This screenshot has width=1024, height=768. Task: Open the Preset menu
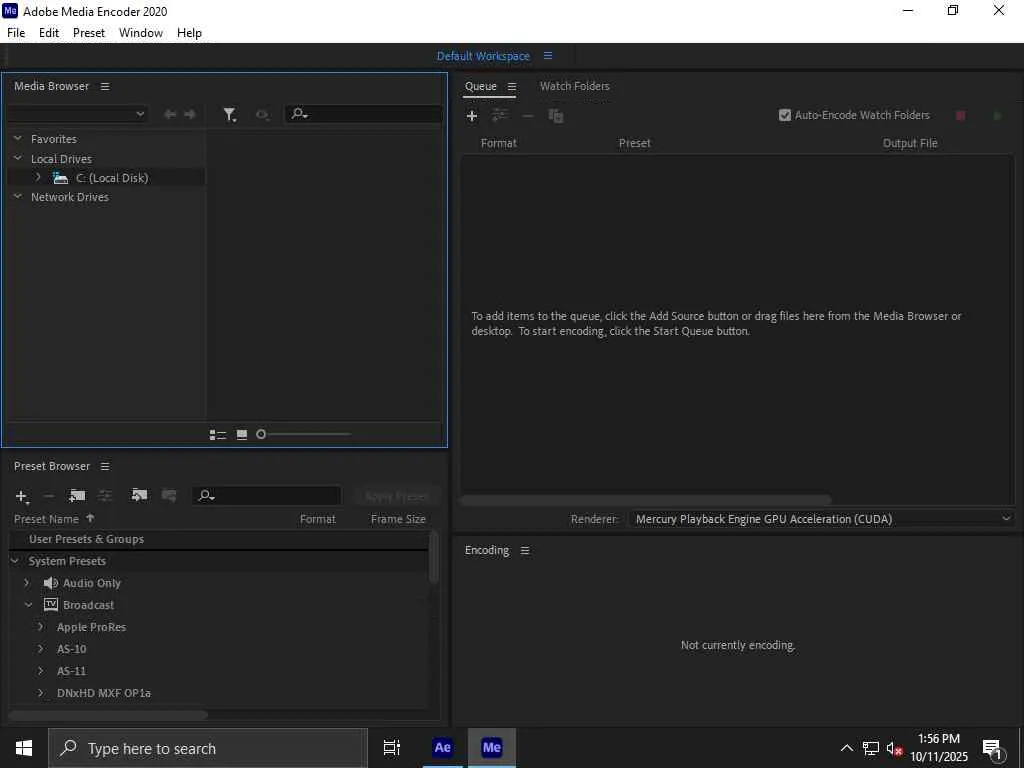(89, 33)
